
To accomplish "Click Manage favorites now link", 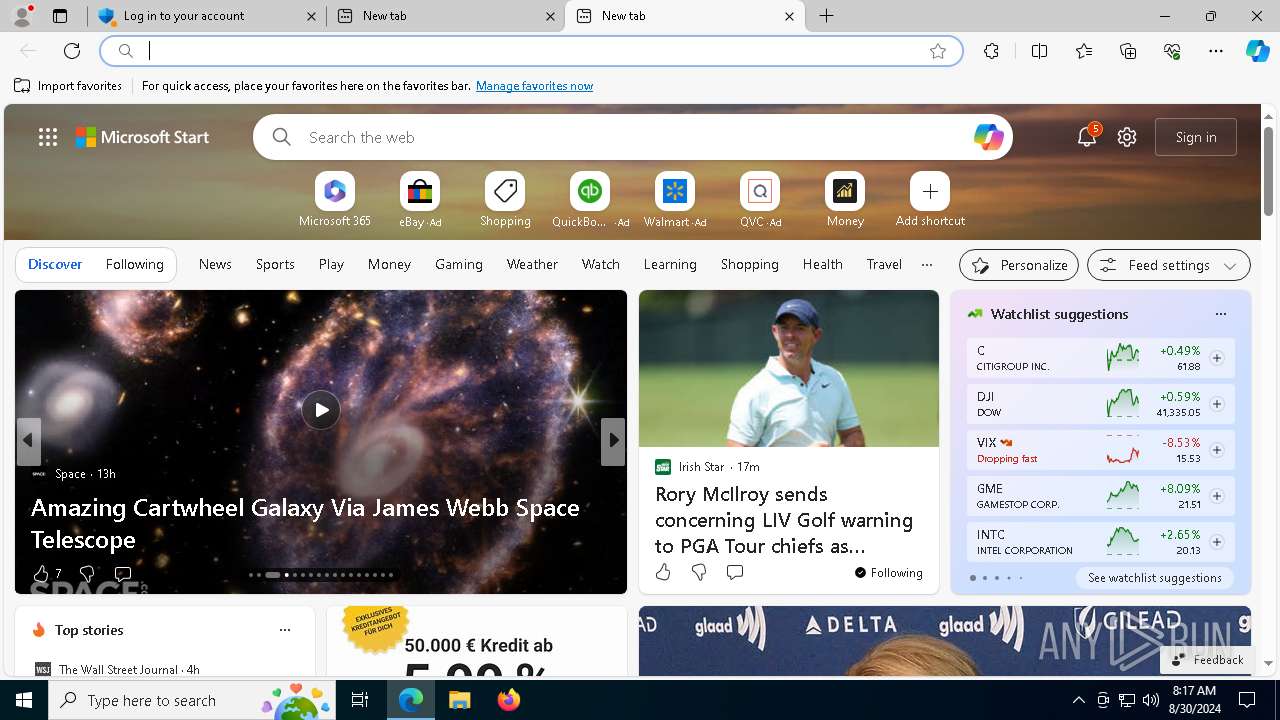I will pyautogui.click(x=534, y=86).
